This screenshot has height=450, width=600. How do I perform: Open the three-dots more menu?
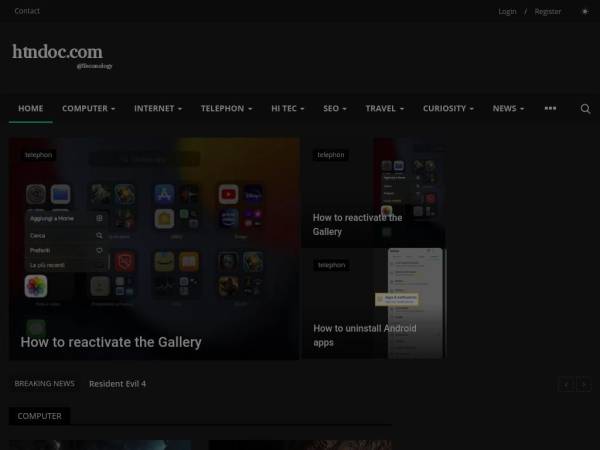pos(550,108)
